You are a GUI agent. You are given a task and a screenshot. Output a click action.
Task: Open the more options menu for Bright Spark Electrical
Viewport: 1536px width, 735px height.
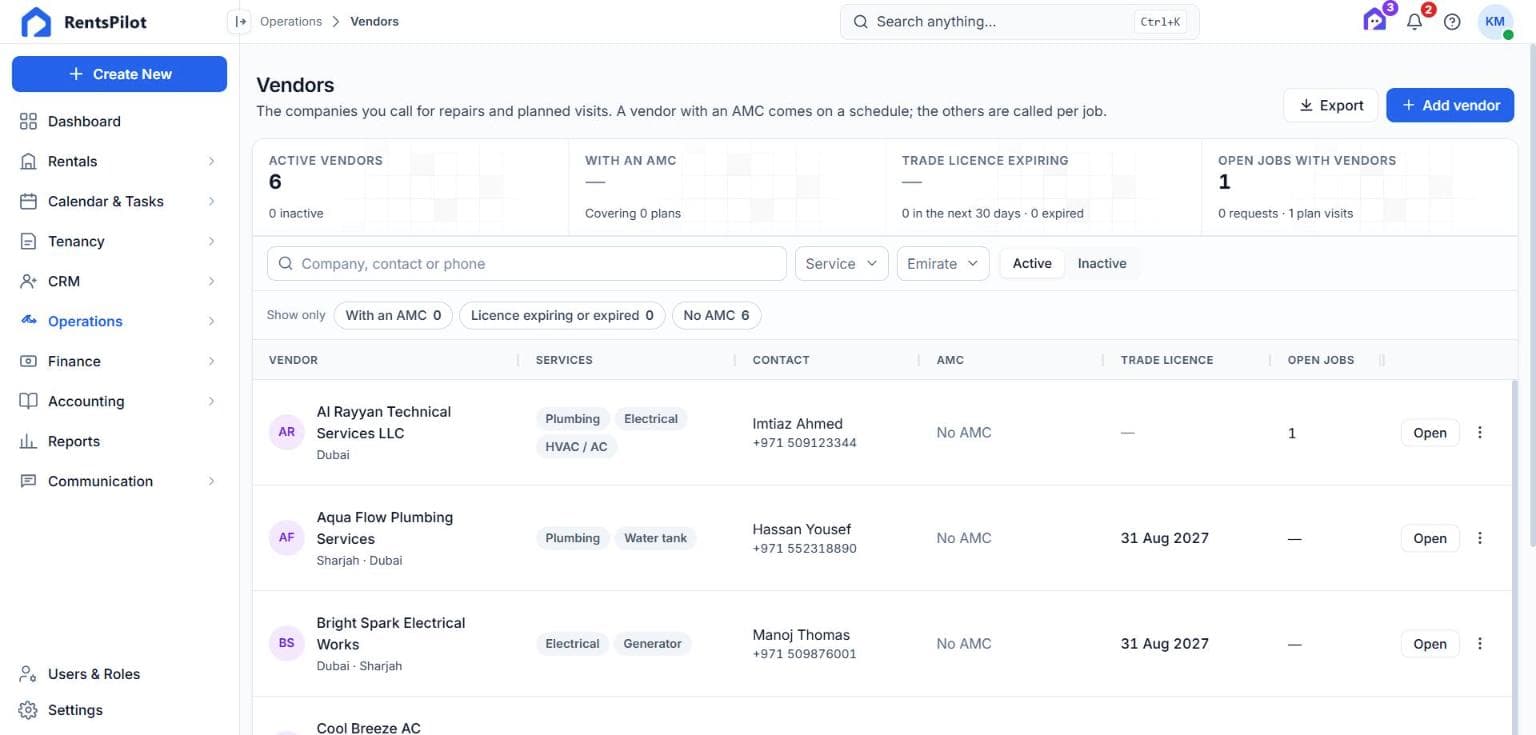click(1480, 644)
